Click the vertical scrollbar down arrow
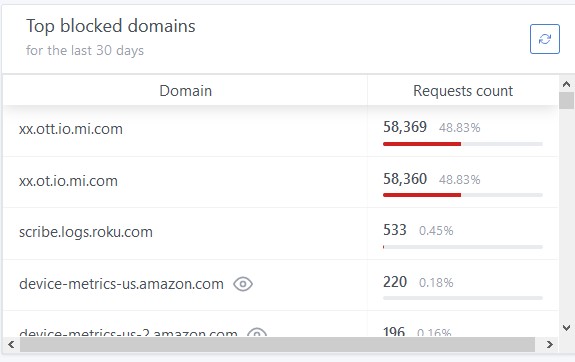Viewport: 575px width, 362px height. (566, 328)
